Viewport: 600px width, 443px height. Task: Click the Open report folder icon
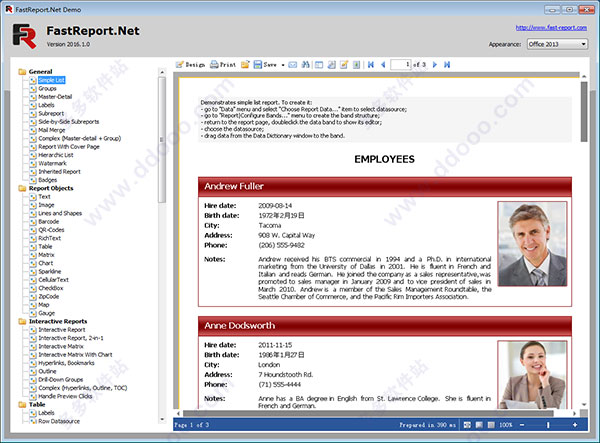tap(245, 65)
